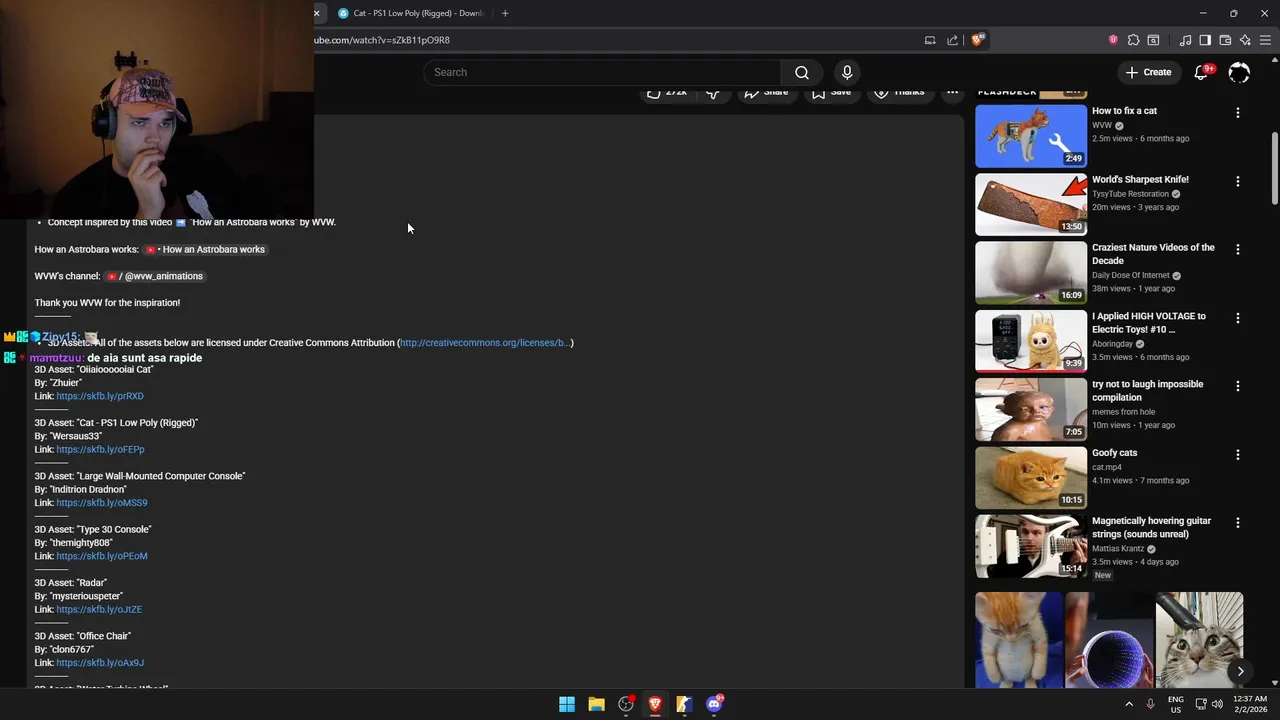Click the share page icon in address bar
Screen dimensions: 1280x720
952,40
